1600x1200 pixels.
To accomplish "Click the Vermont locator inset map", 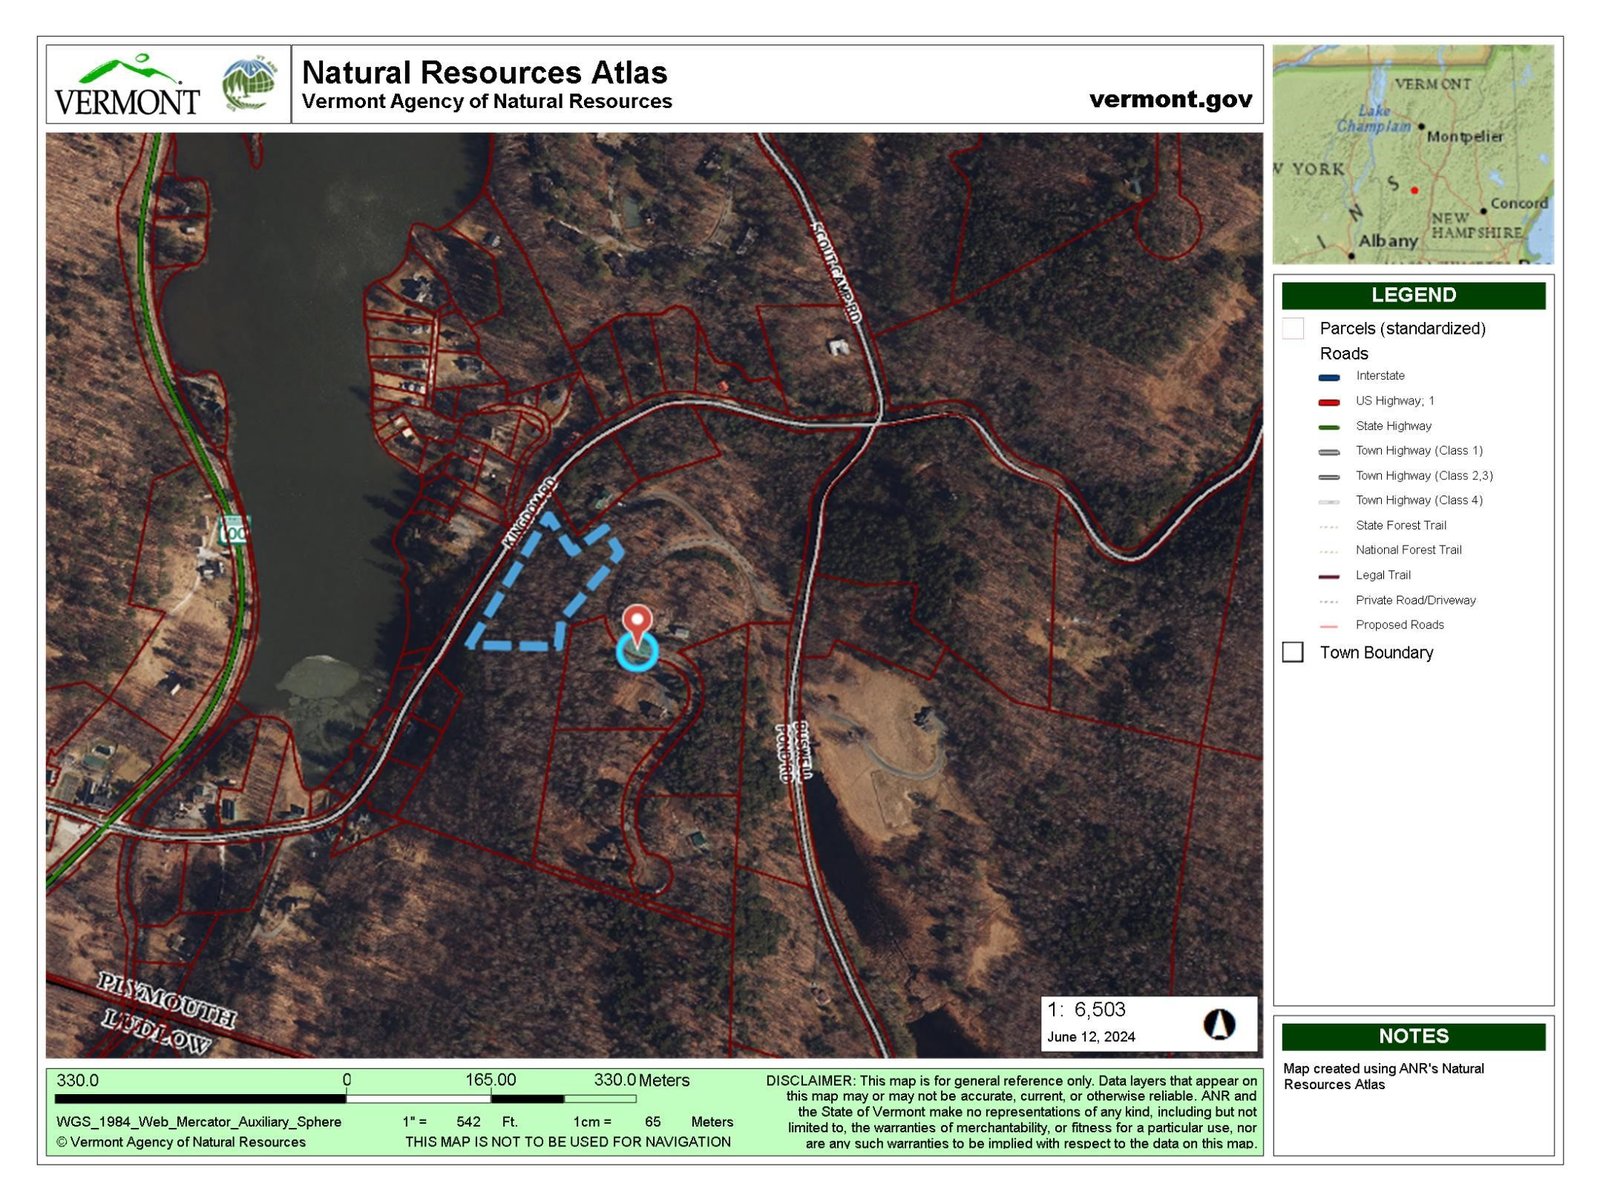I will [1413, 154].
